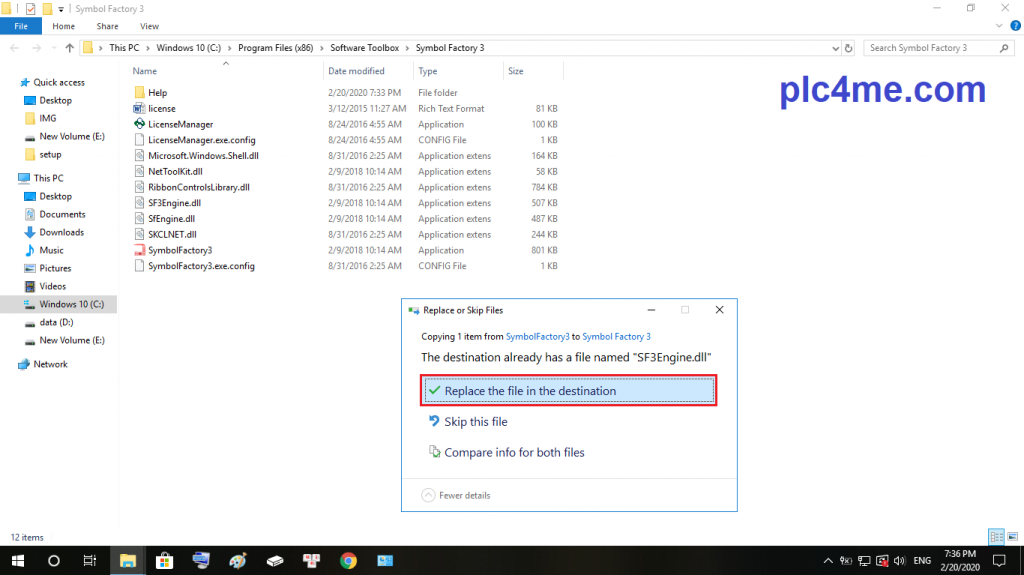The height and width of the screenshot is (575, 1024).
Task: Click Compare info for both files
Action: [514, 452]
